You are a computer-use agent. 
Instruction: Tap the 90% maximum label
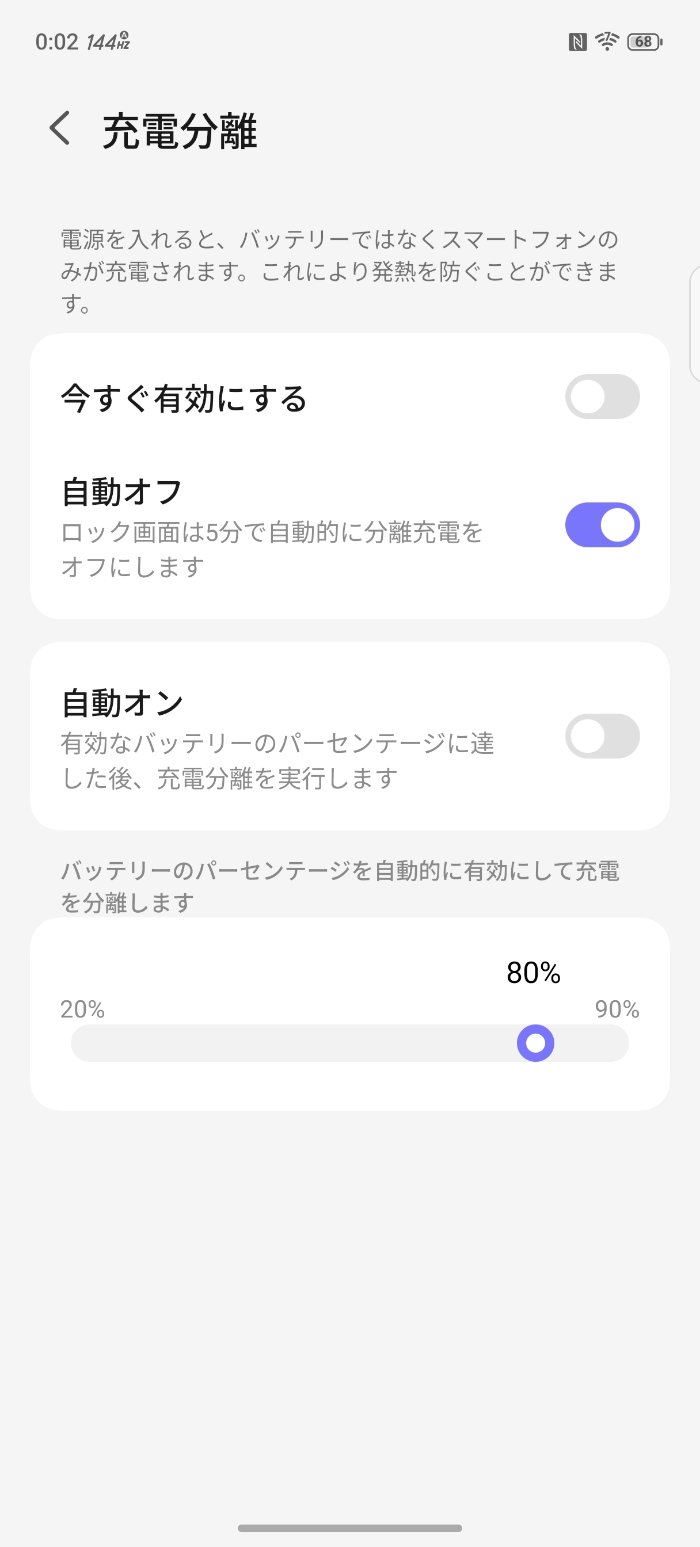(x=617, y=1009)
